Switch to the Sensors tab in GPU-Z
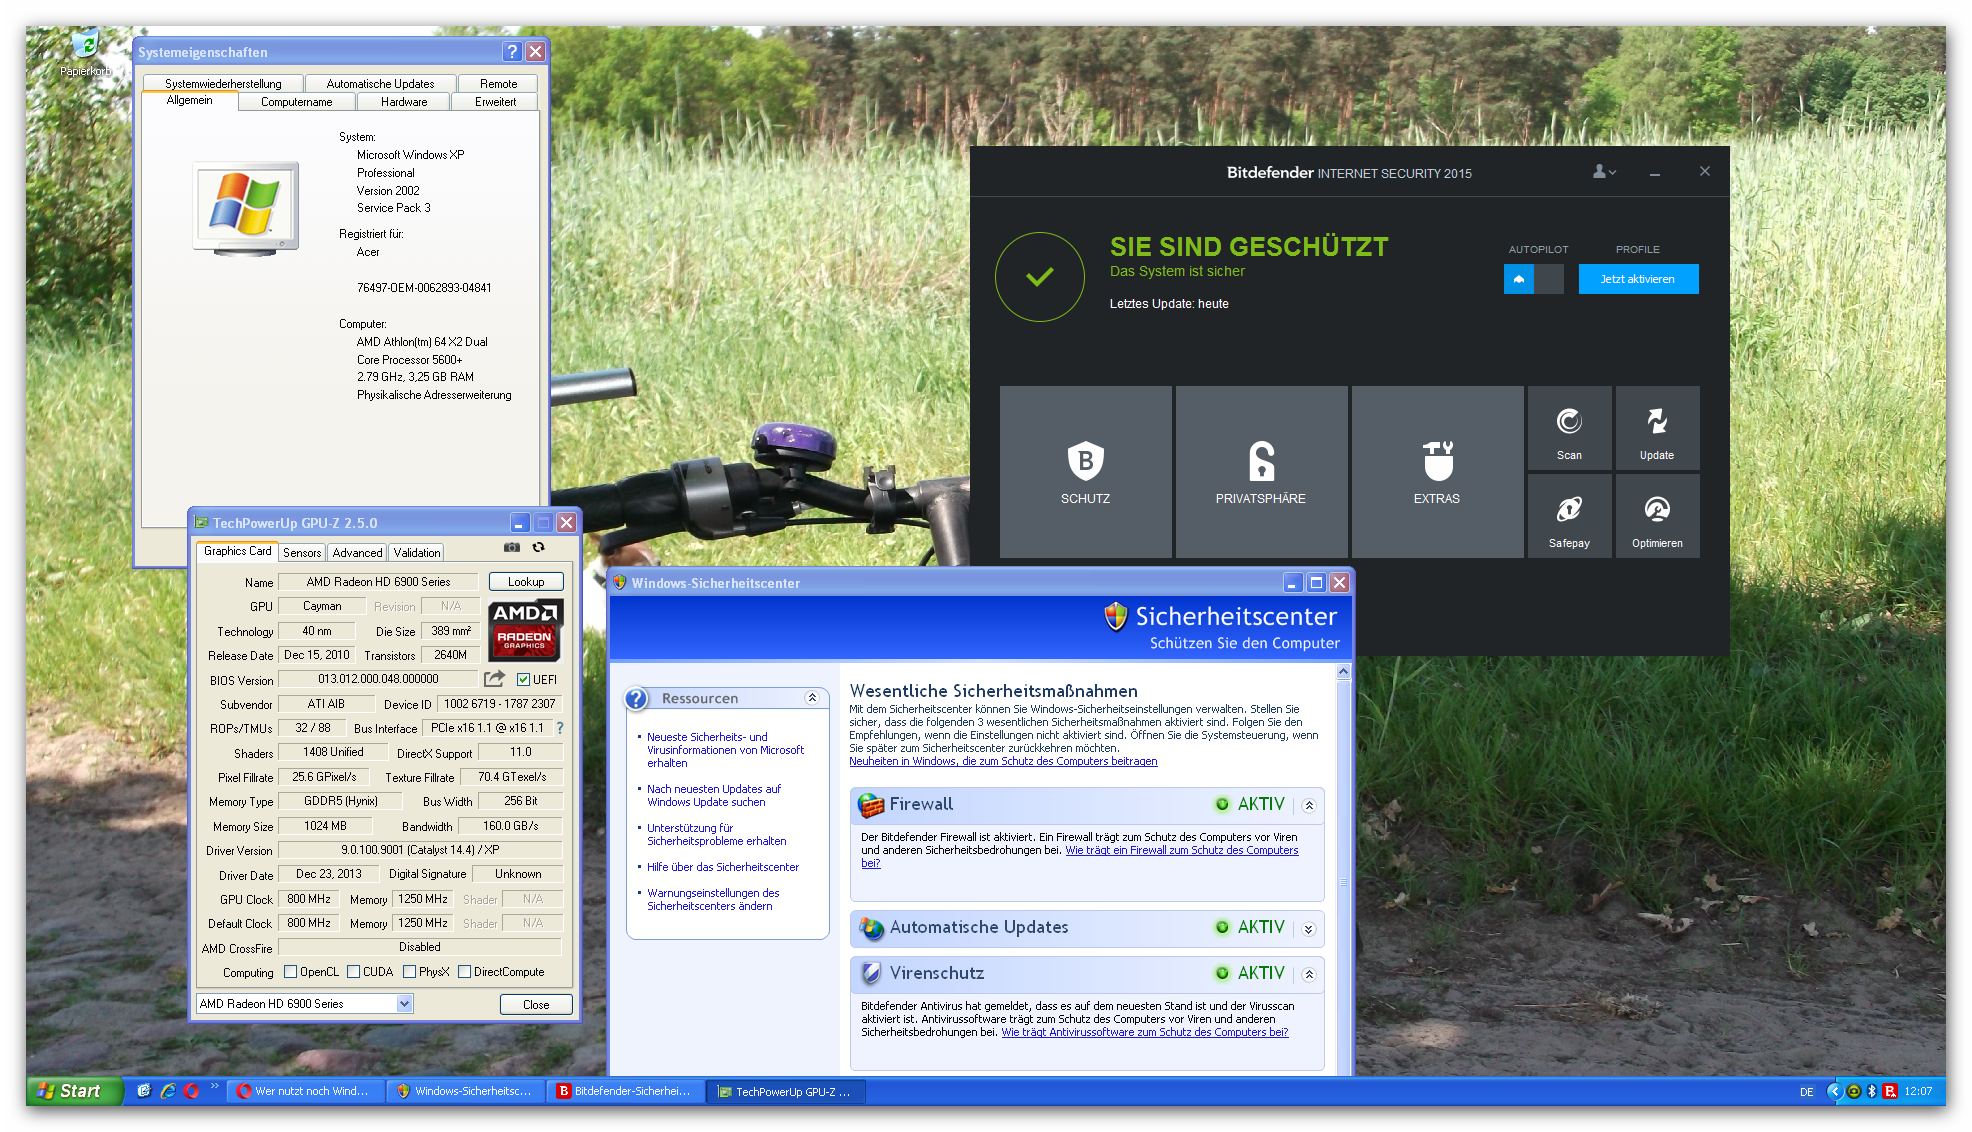 click(302, 553)
